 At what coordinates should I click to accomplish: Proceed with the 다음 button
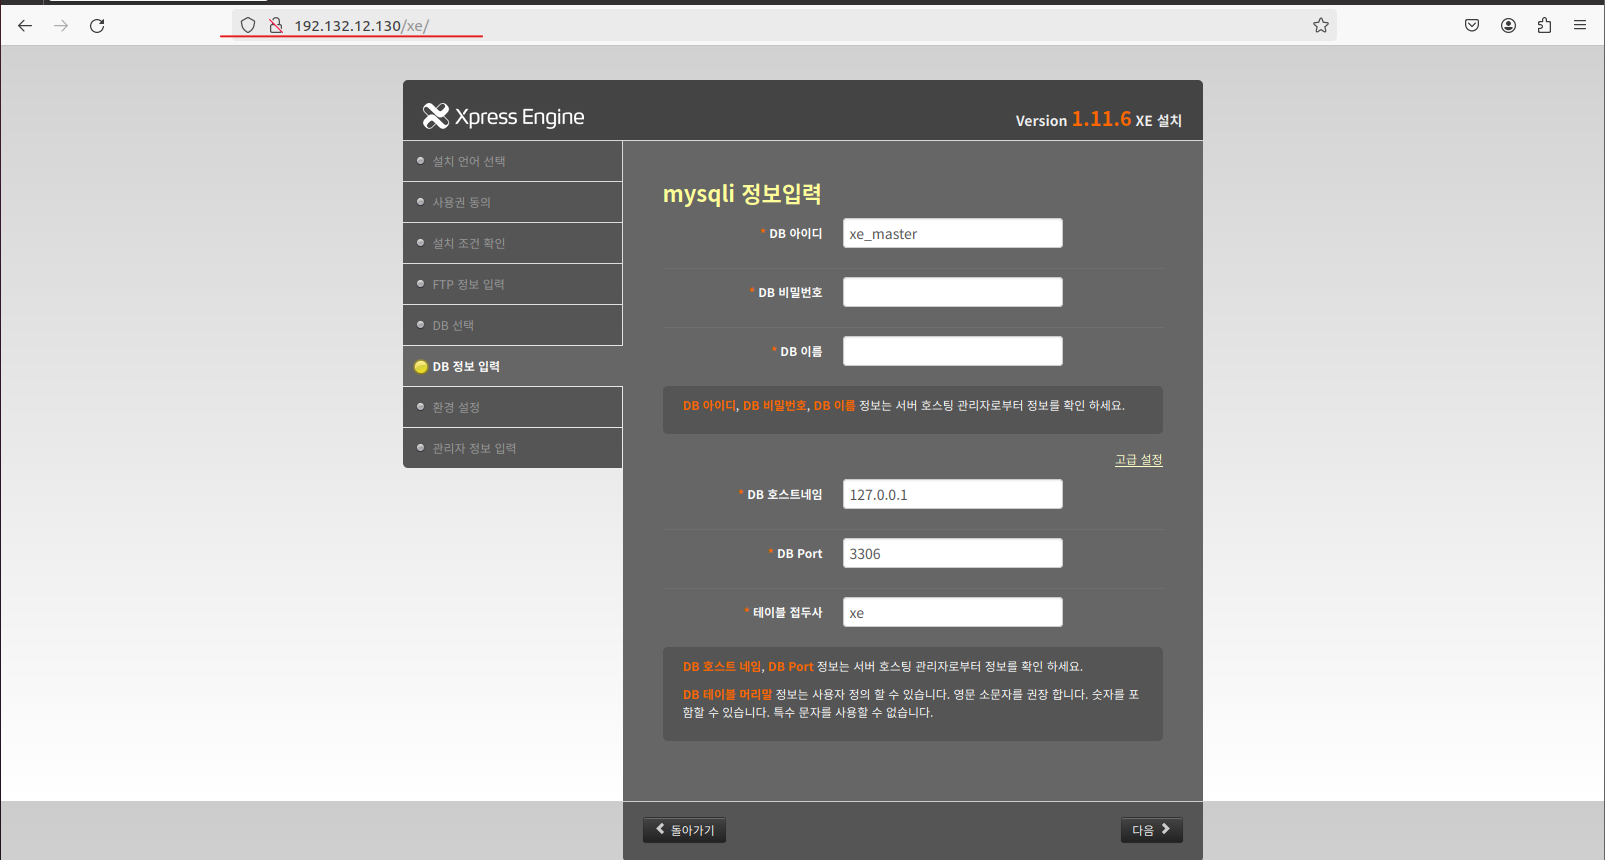[x=1151, y=830]
